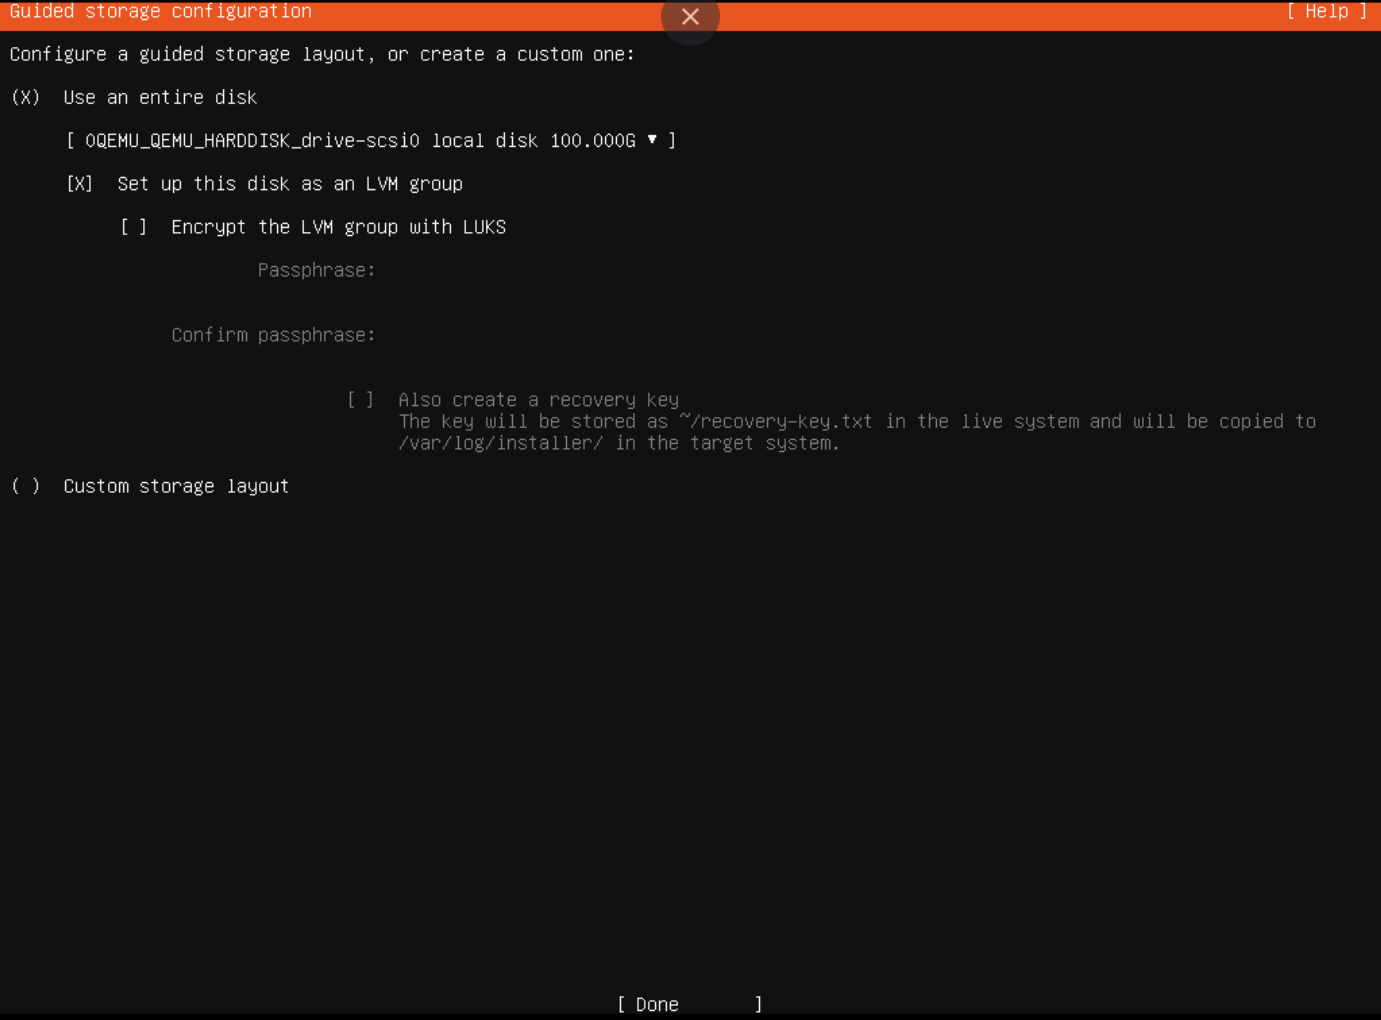Focus the Confirm passphrase input field
1381x1020 pixels.
(x=600, y=335)
